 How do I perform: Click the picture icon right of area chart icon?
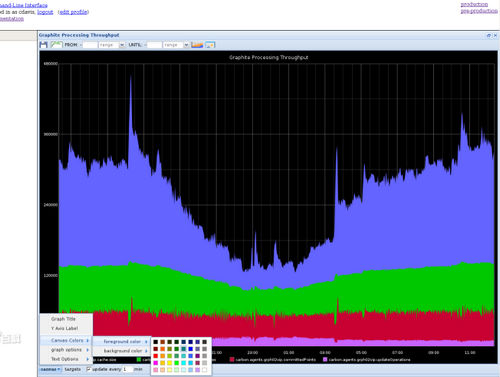(210, 45)
